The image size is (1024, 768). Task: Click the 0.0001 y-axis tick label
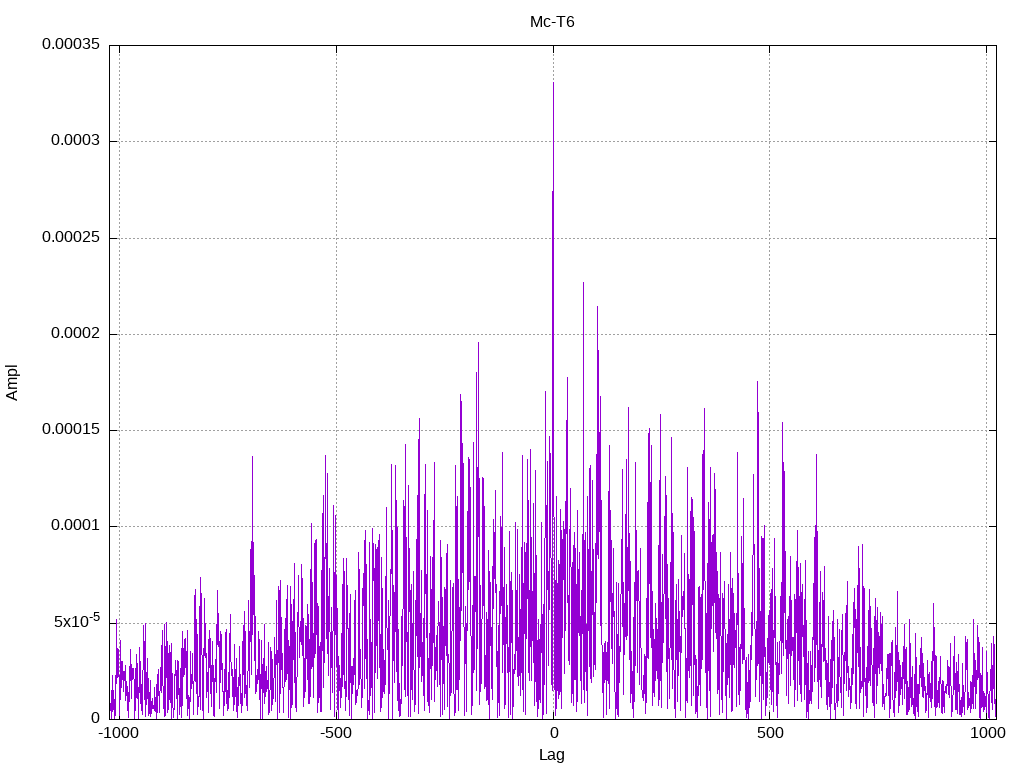coord(76,525)
